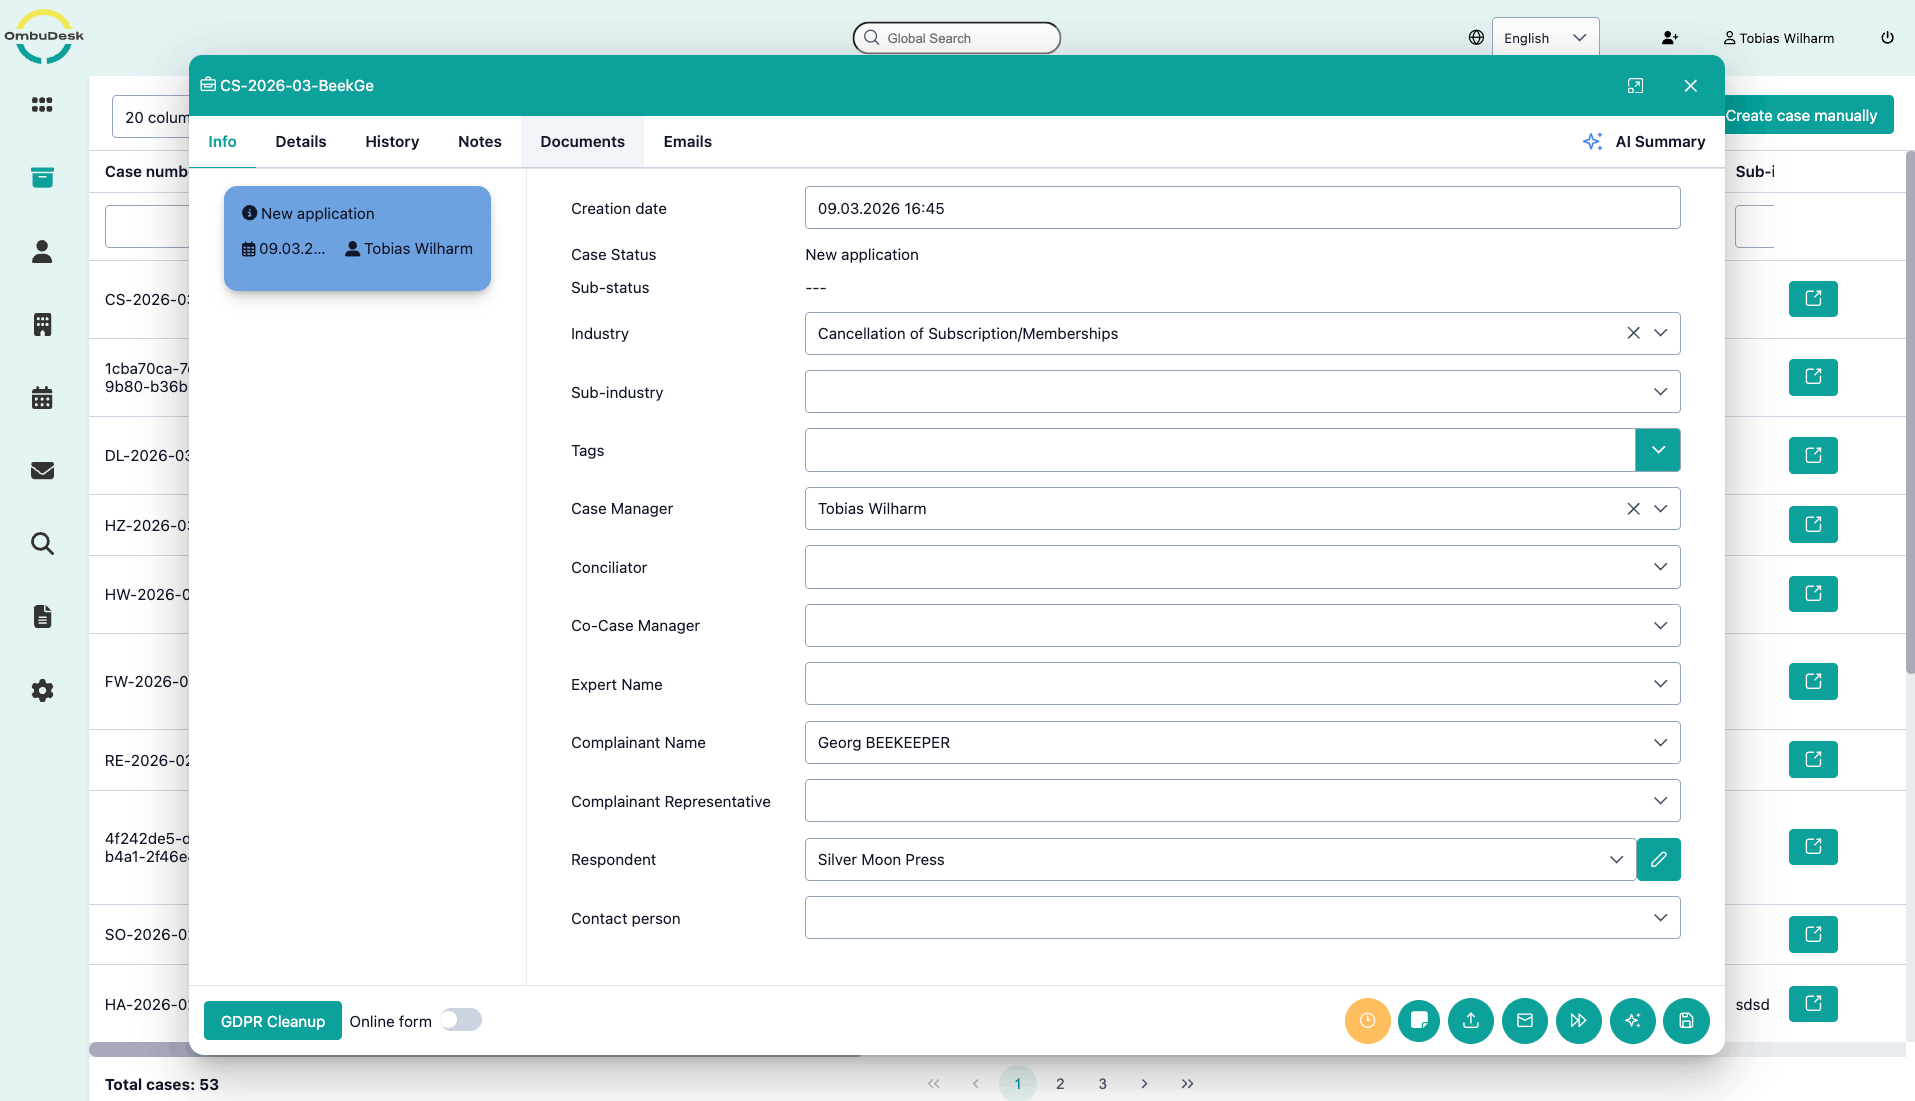Click the send email icon button

(x=1525, y=1021)
